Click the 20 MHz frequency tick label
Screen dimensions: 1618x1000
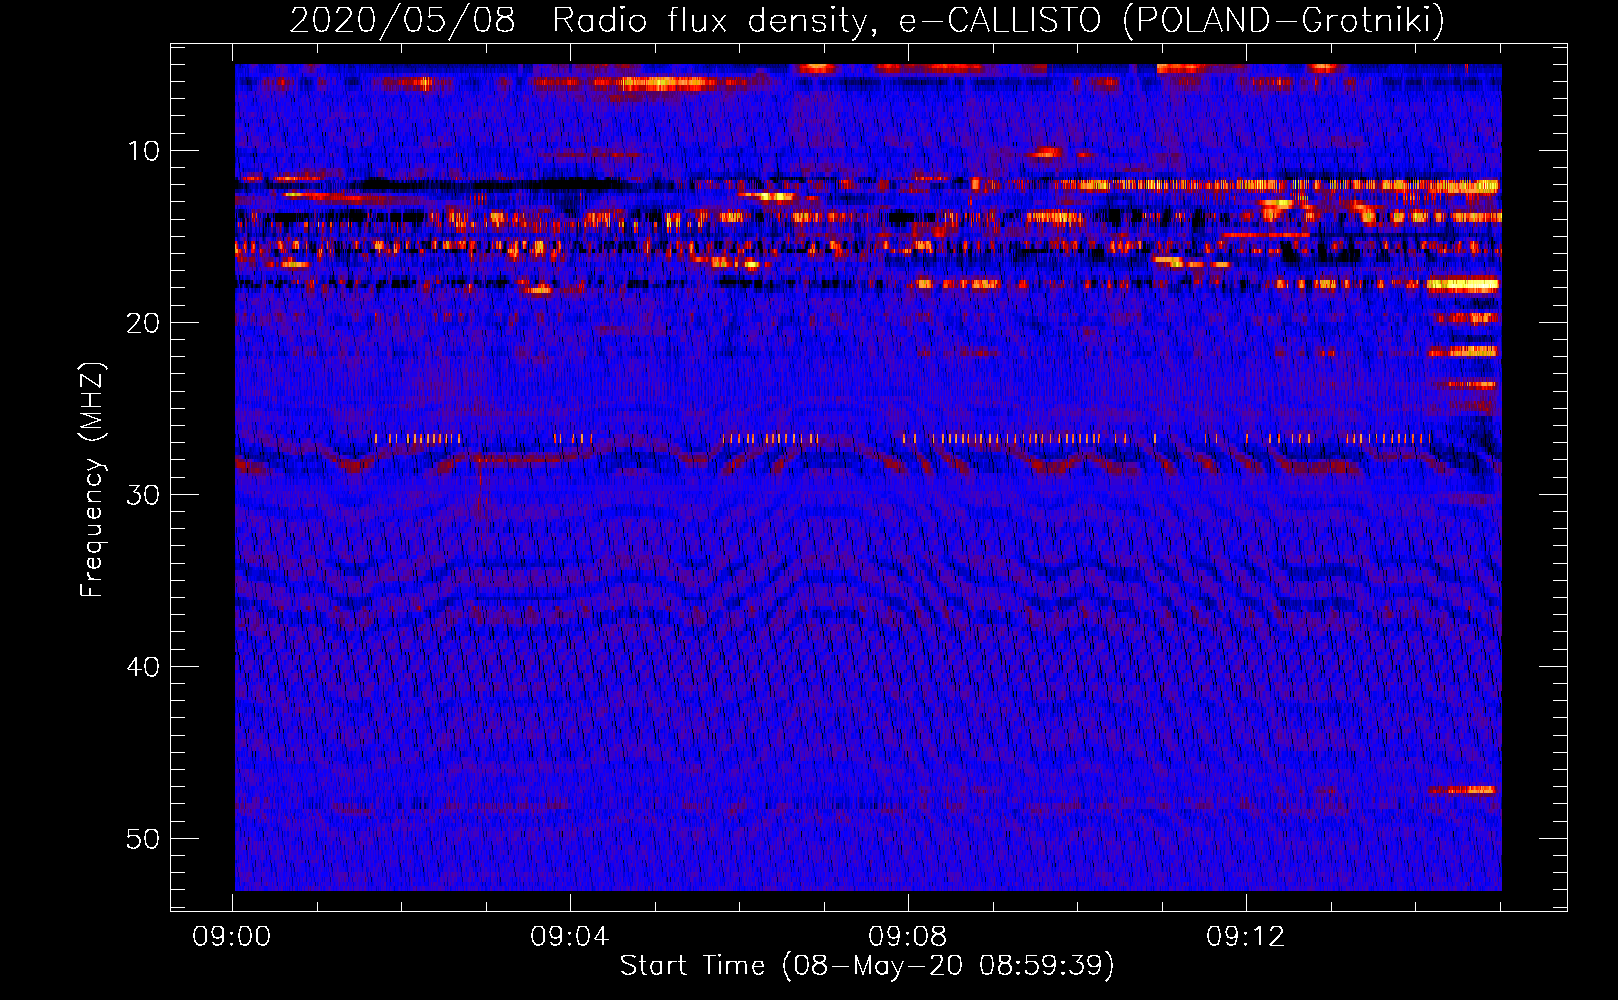[x=144, y=323]
